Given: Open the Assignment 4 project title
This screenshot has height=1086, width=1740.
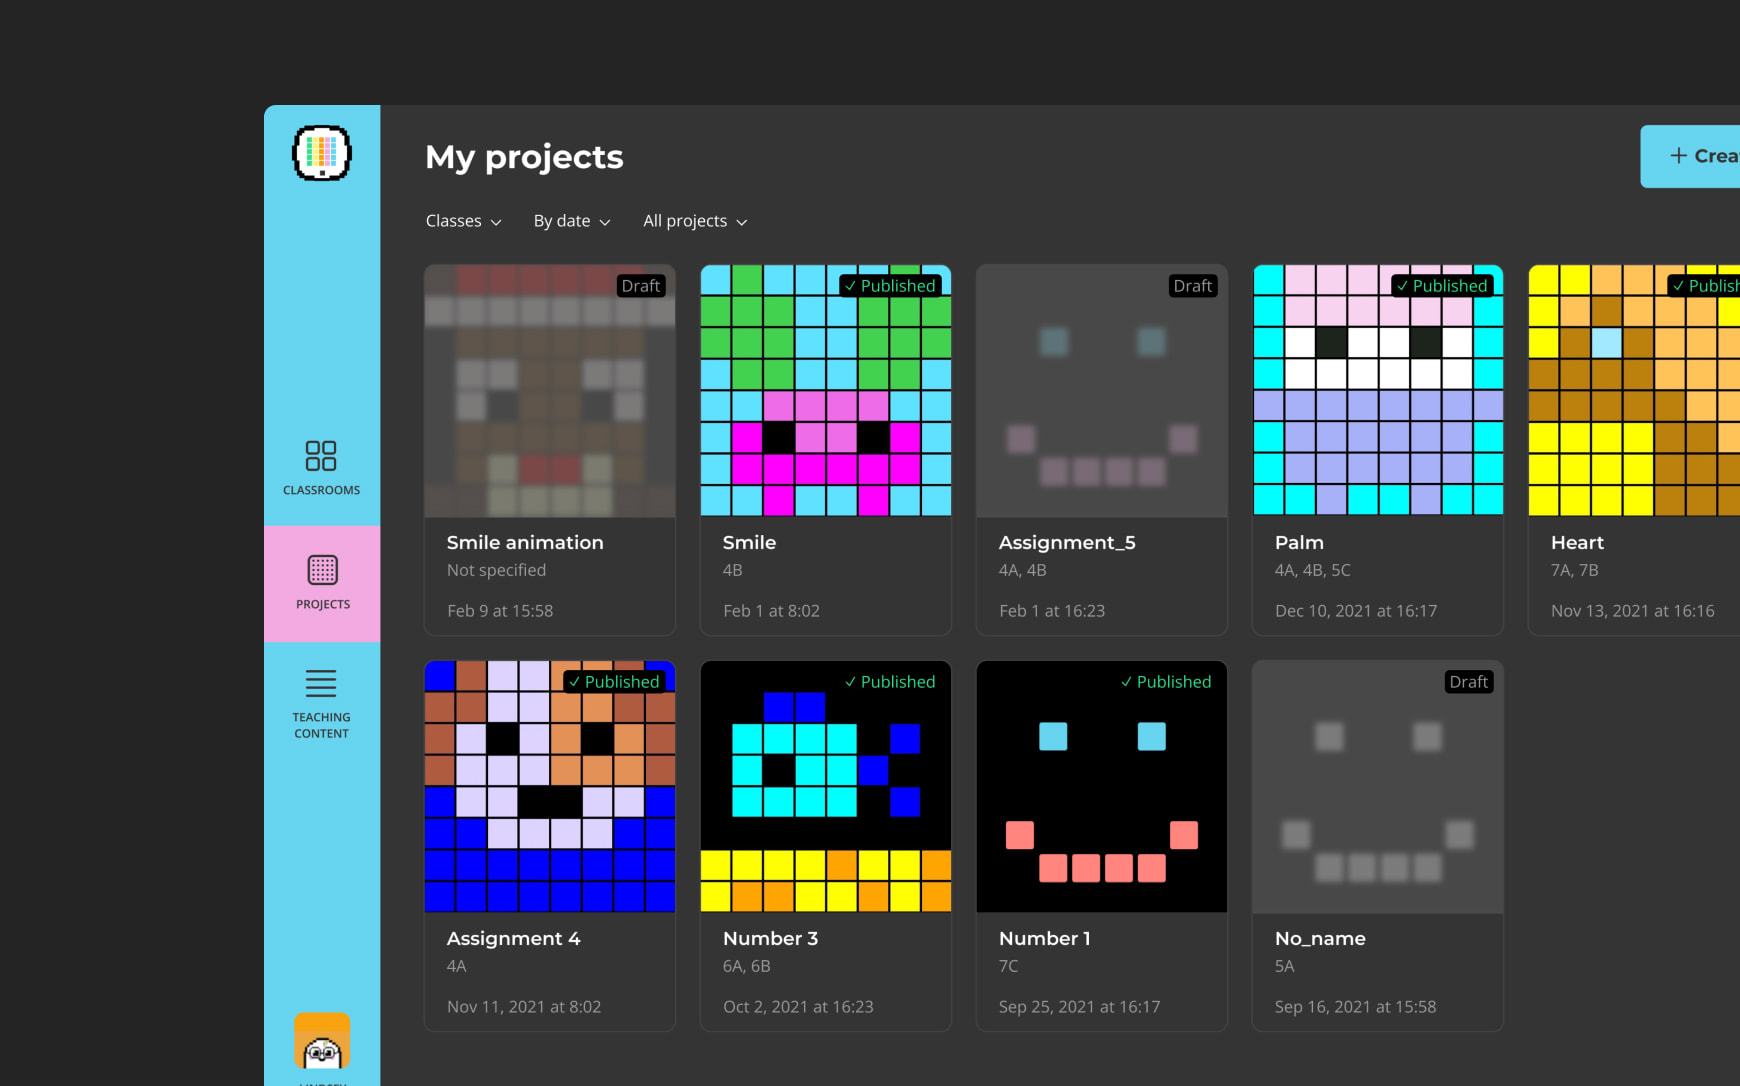Looking at the screenshot, I should [x=513, y=938].
